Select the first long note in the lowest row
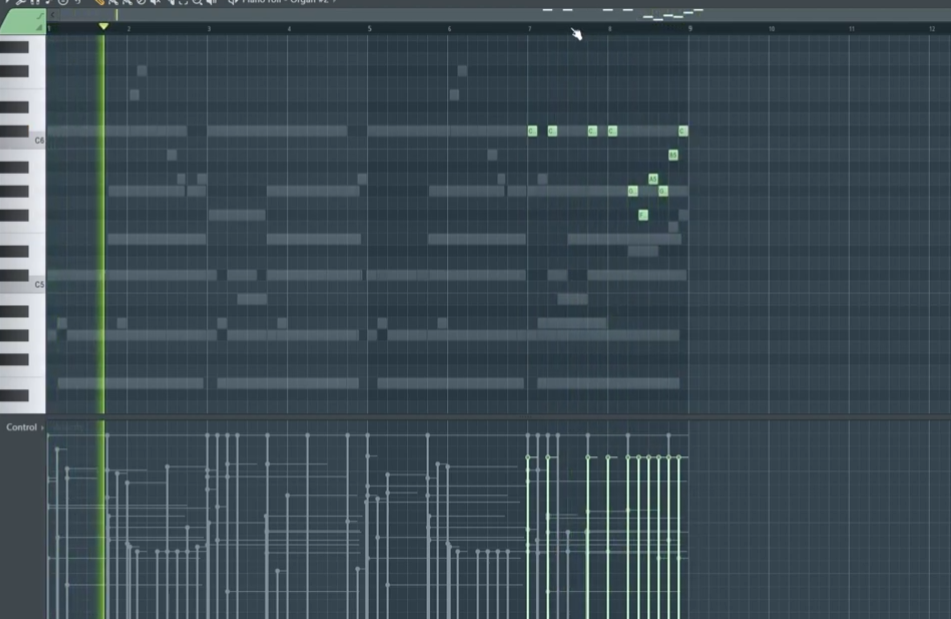Image resolution: width=951 pixels, height=619 pixels. [x=130, y=383]
